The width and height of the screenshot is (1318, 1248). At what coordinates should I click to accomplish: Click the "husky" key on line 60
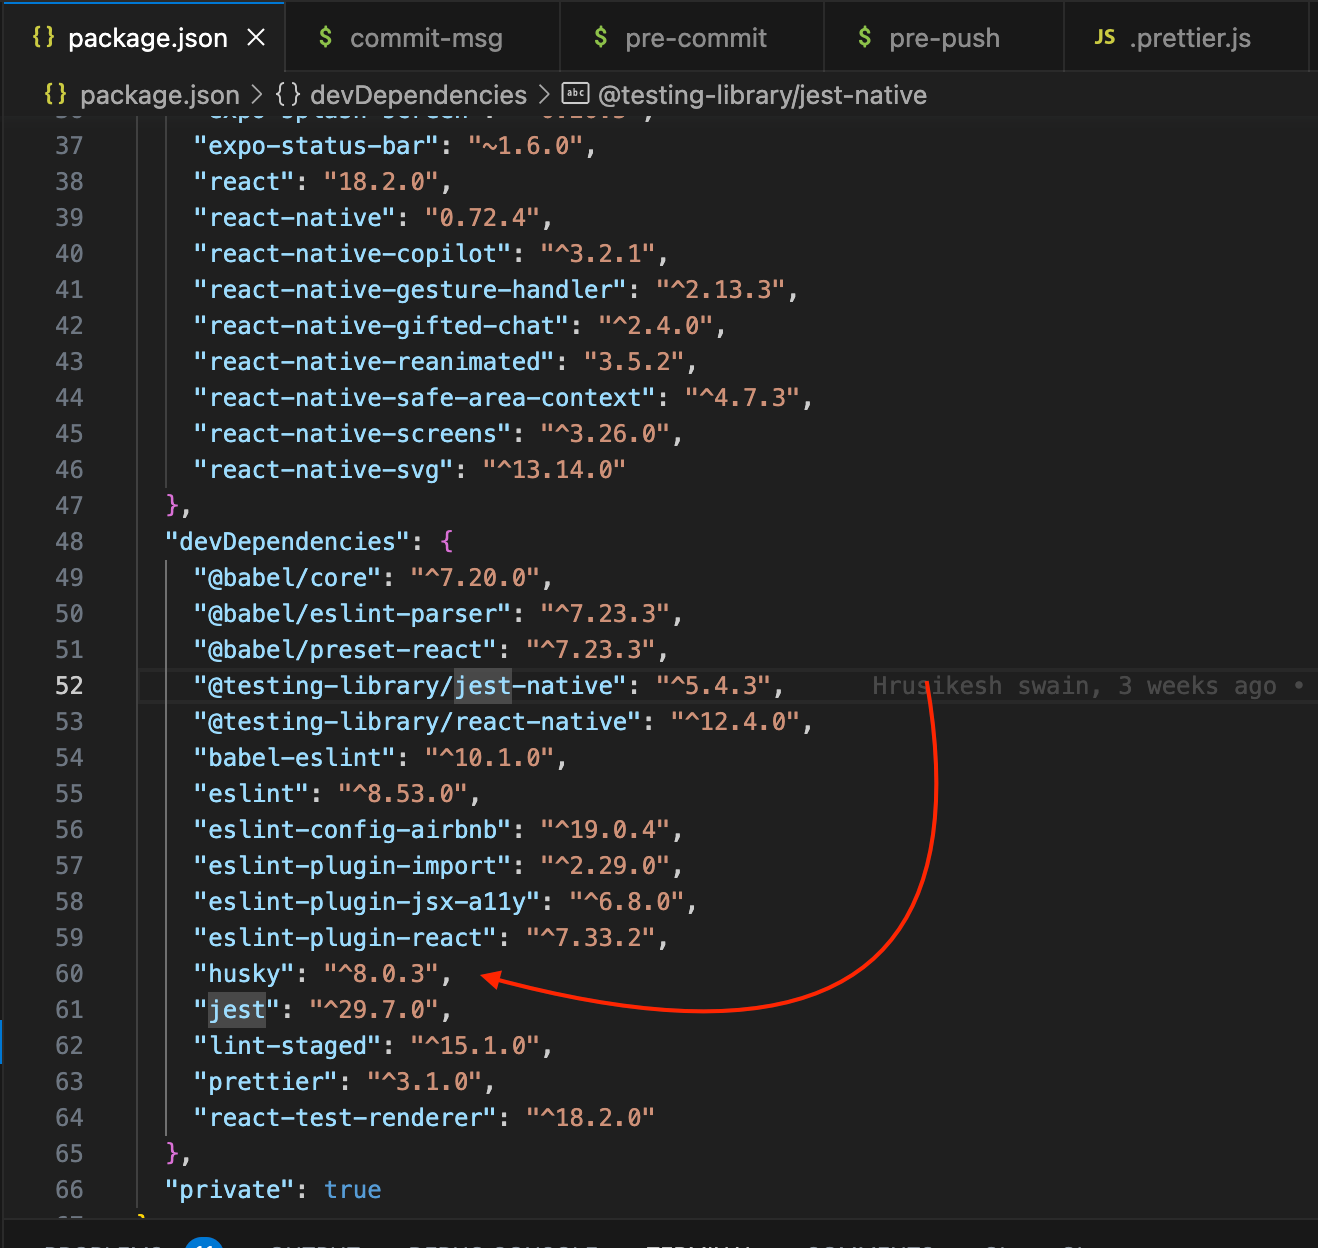point(244,974)
